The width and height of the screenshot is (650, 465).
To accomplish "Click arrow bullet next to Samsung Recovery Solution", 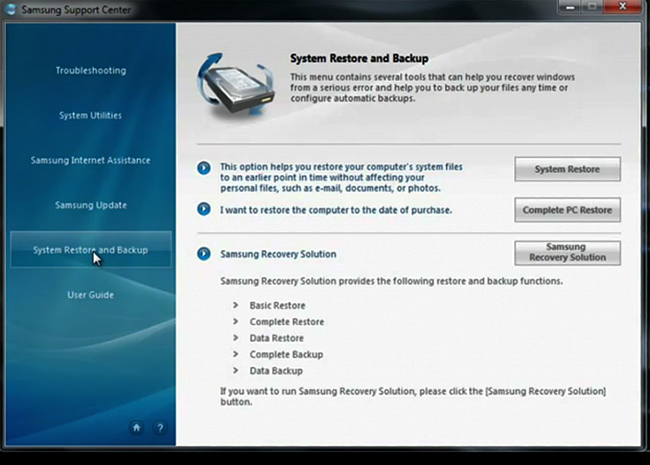I will coord(204,254).
